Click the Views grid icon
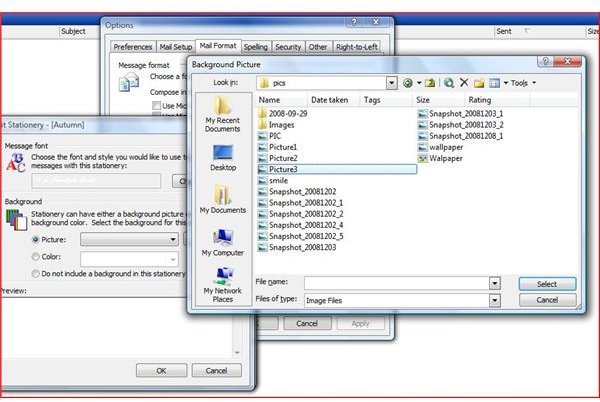 pyautogui.click(x=494, y=83)
